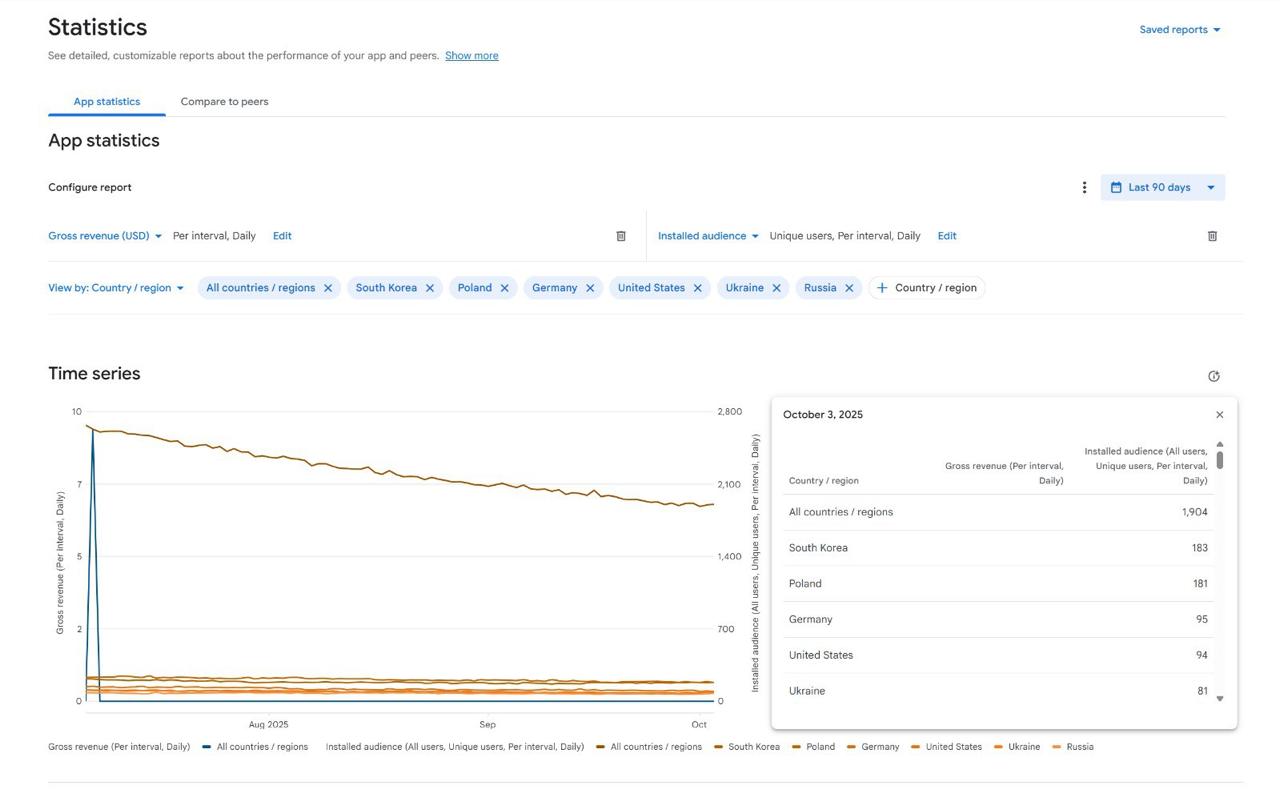Viewport: 1280px width, 806px height.
Task: Expand the Gross revenue (USD) metric dropdown
Action: pos(105,236)
